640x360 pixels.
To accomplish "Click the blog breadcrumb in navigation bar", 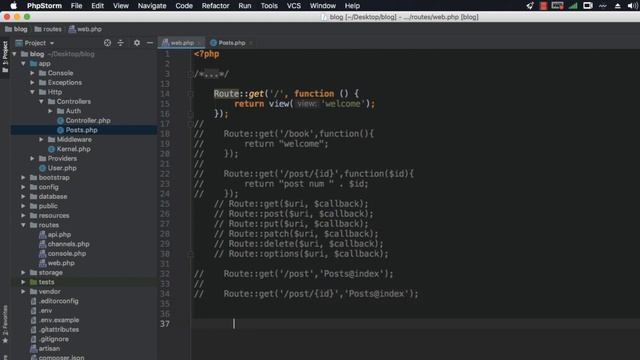I will (16, 29).
